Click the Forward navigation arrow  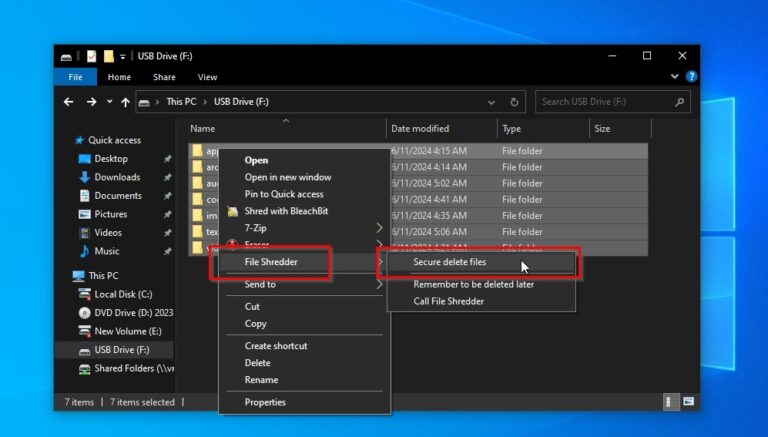click(90, 102)
